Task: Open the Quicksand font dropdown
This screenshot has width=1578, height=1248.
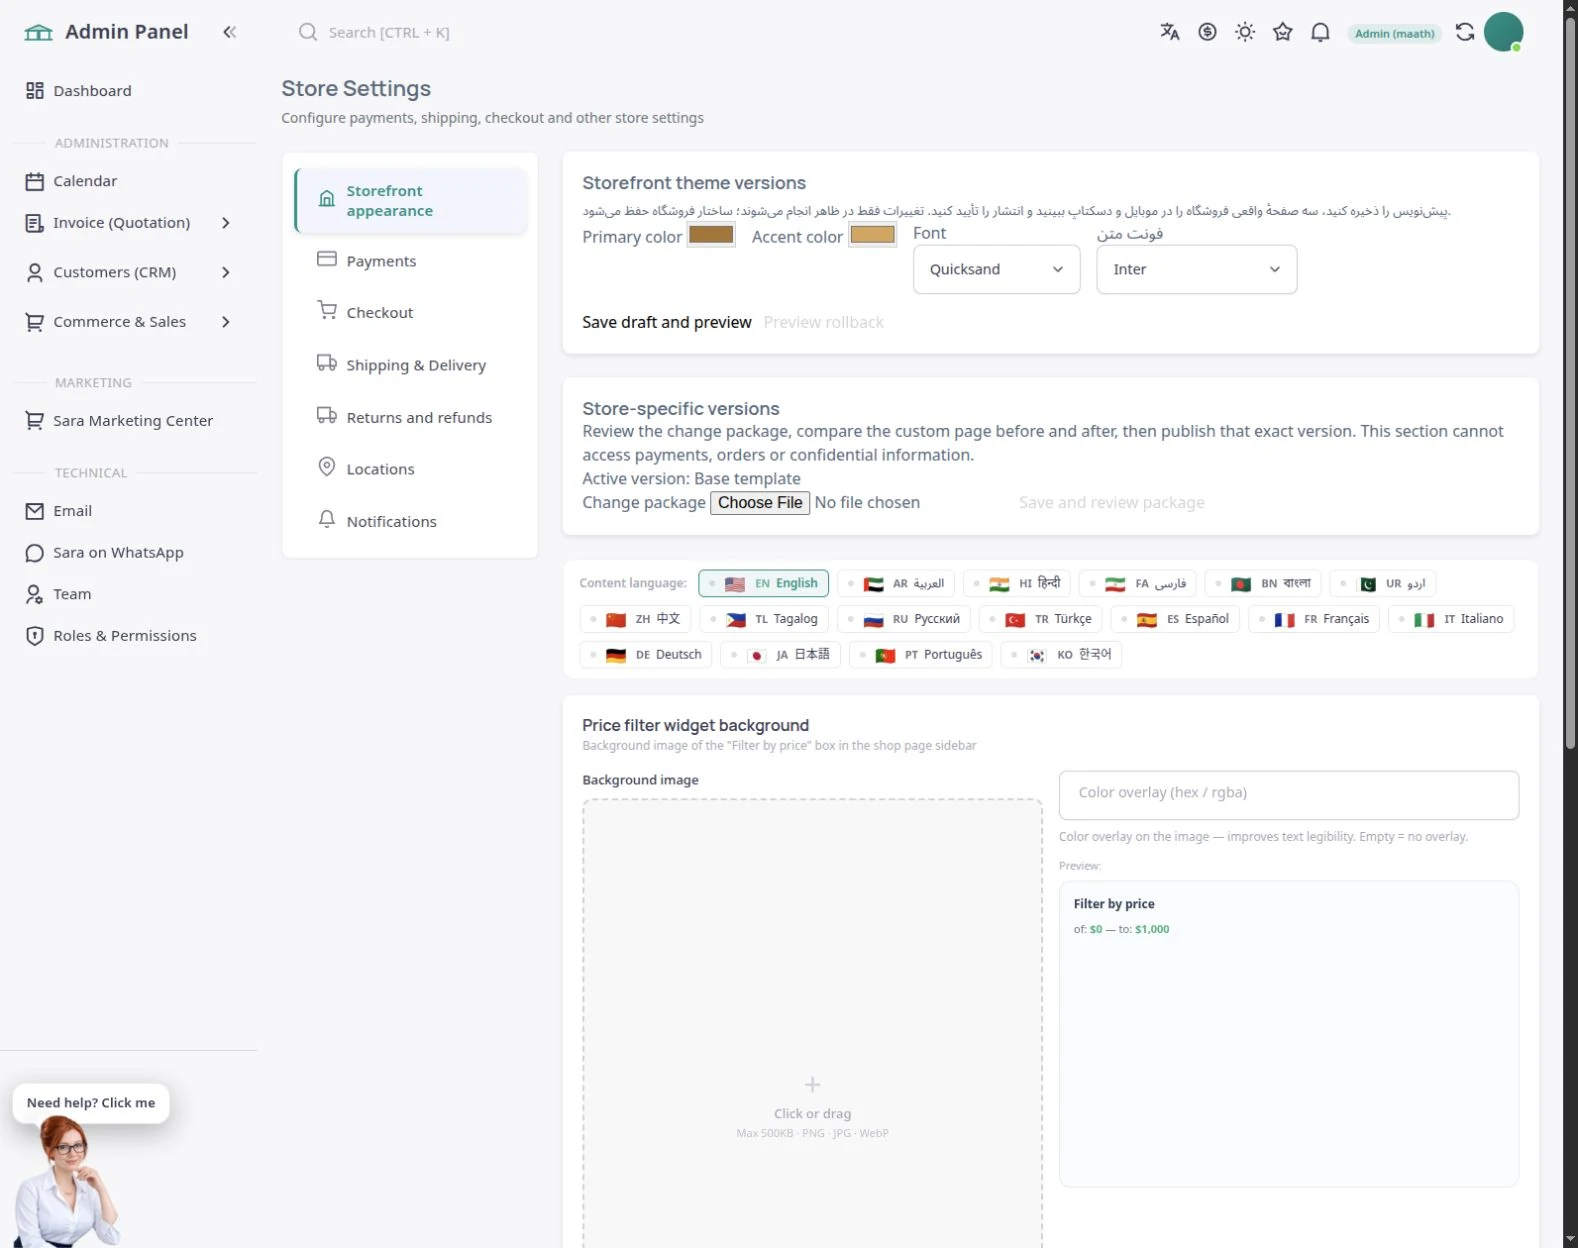Action: click(x=997, y=270)
